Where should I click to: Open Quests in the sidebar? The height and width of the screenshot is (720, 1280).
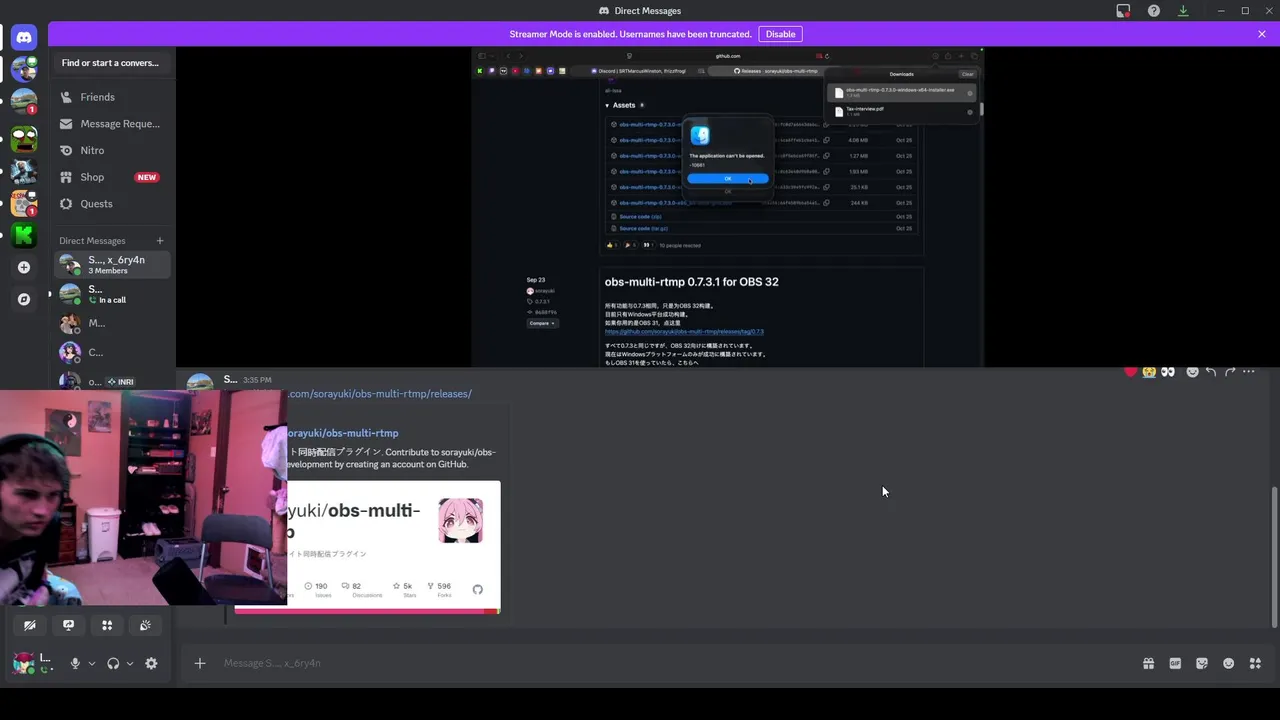click(111, 204)
